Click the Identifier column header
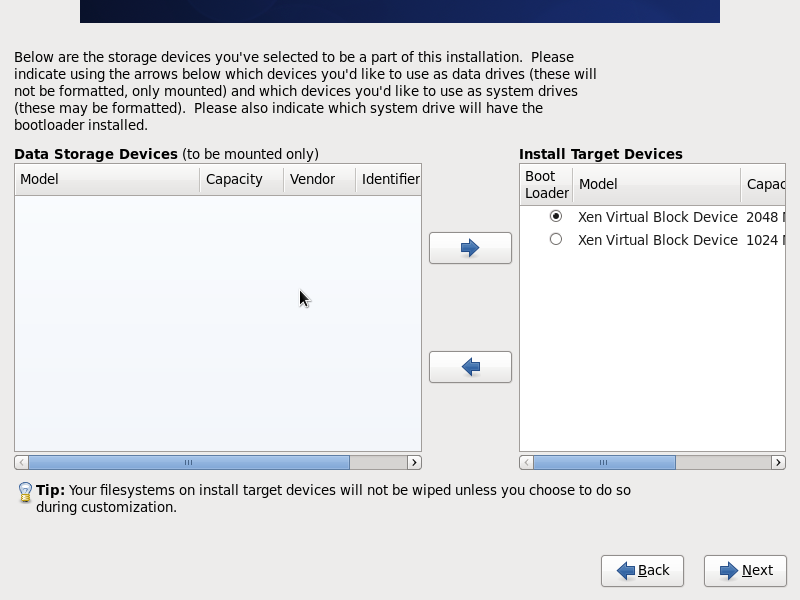 [x=389, y=179]
